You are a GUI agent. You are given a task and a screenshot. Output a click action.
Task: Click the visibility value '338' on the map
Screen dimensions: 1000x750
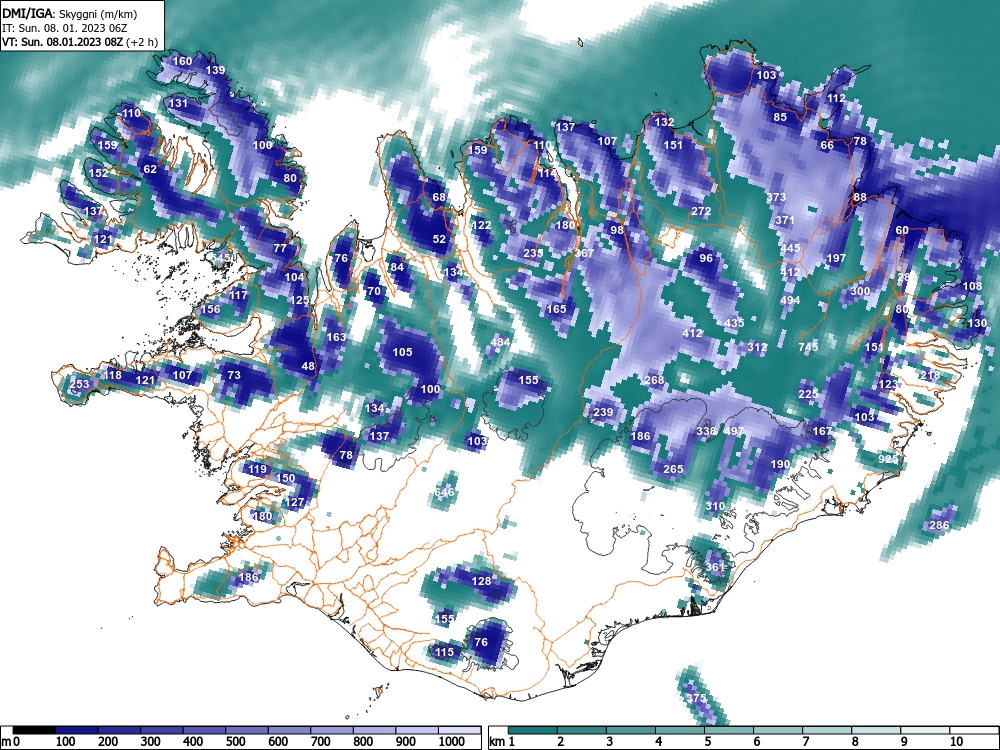[706, 431]
